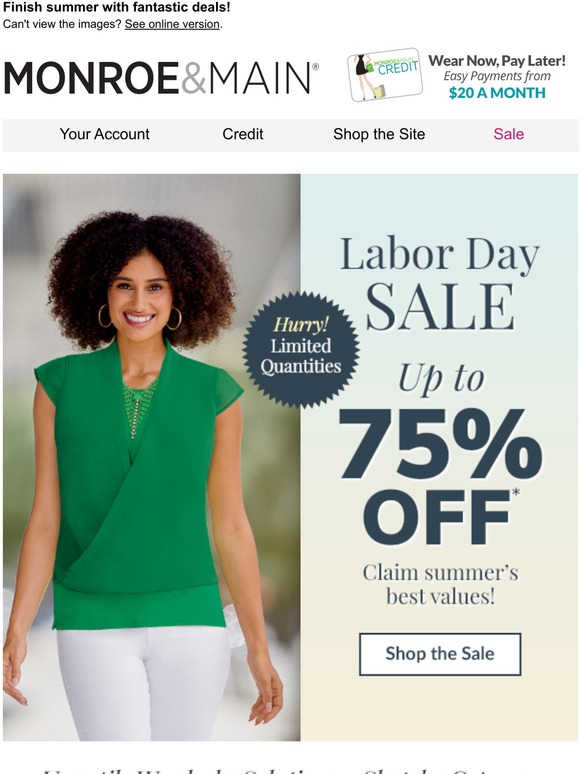Go to the Credit navigation item
This screenshot has width=580, height=774.
pos(242,134)
